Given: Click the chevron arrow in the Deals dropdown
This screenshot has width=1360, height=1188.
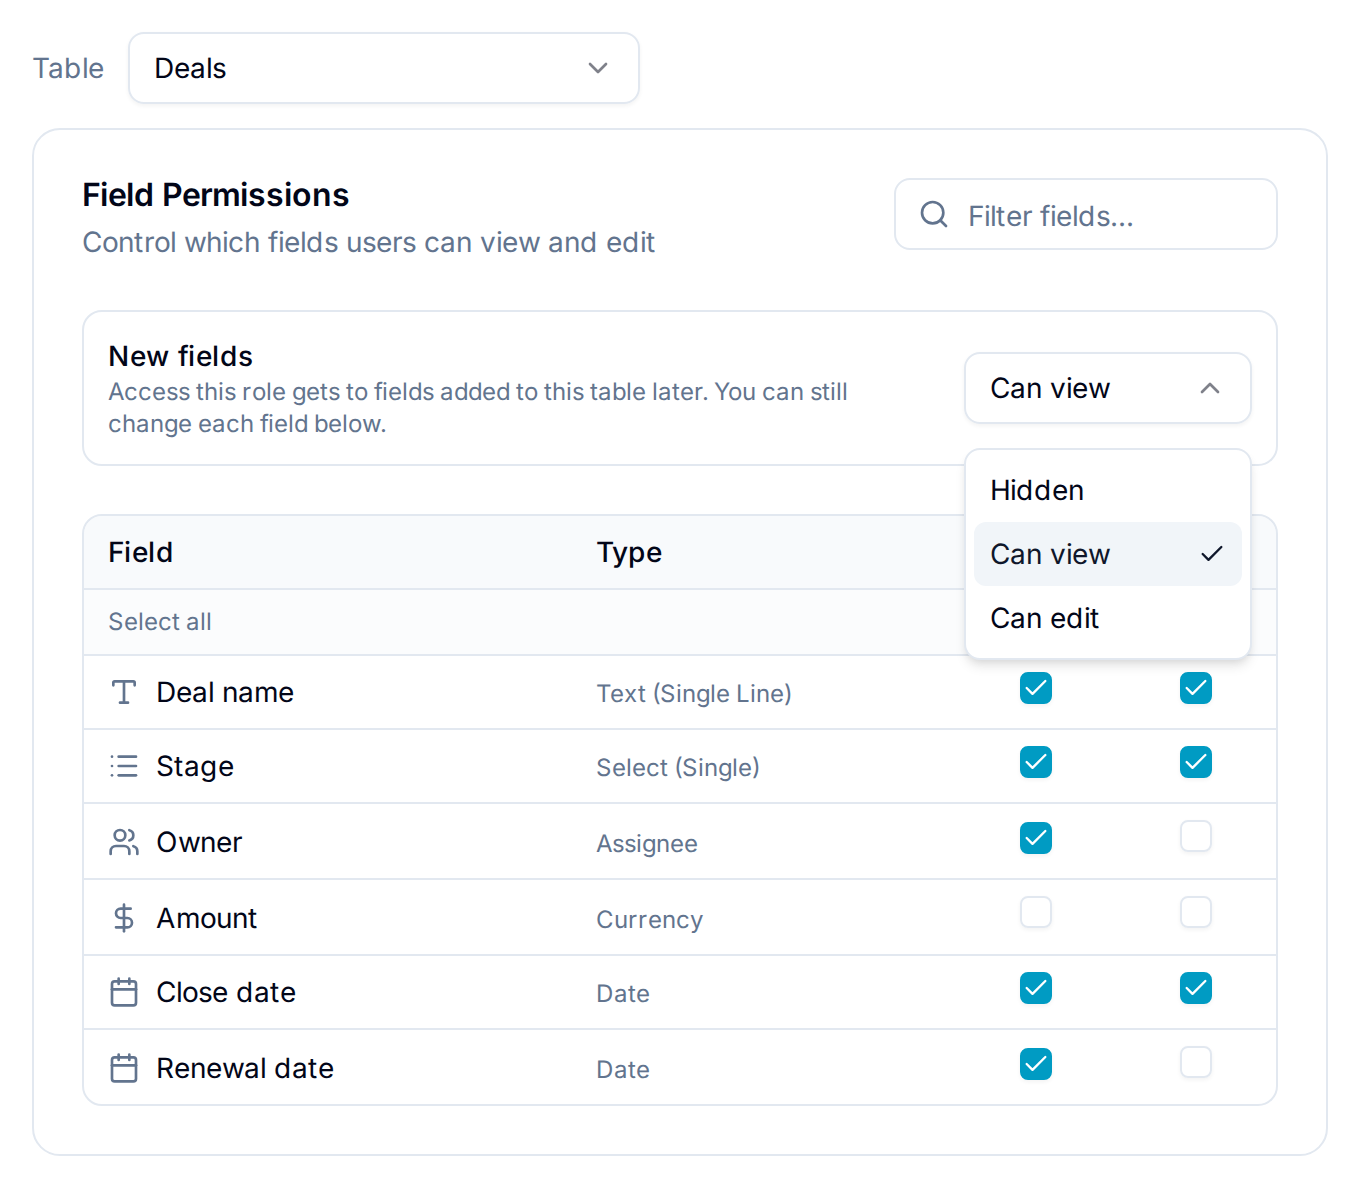Looking at the screenshot, I should click(598, 68).
